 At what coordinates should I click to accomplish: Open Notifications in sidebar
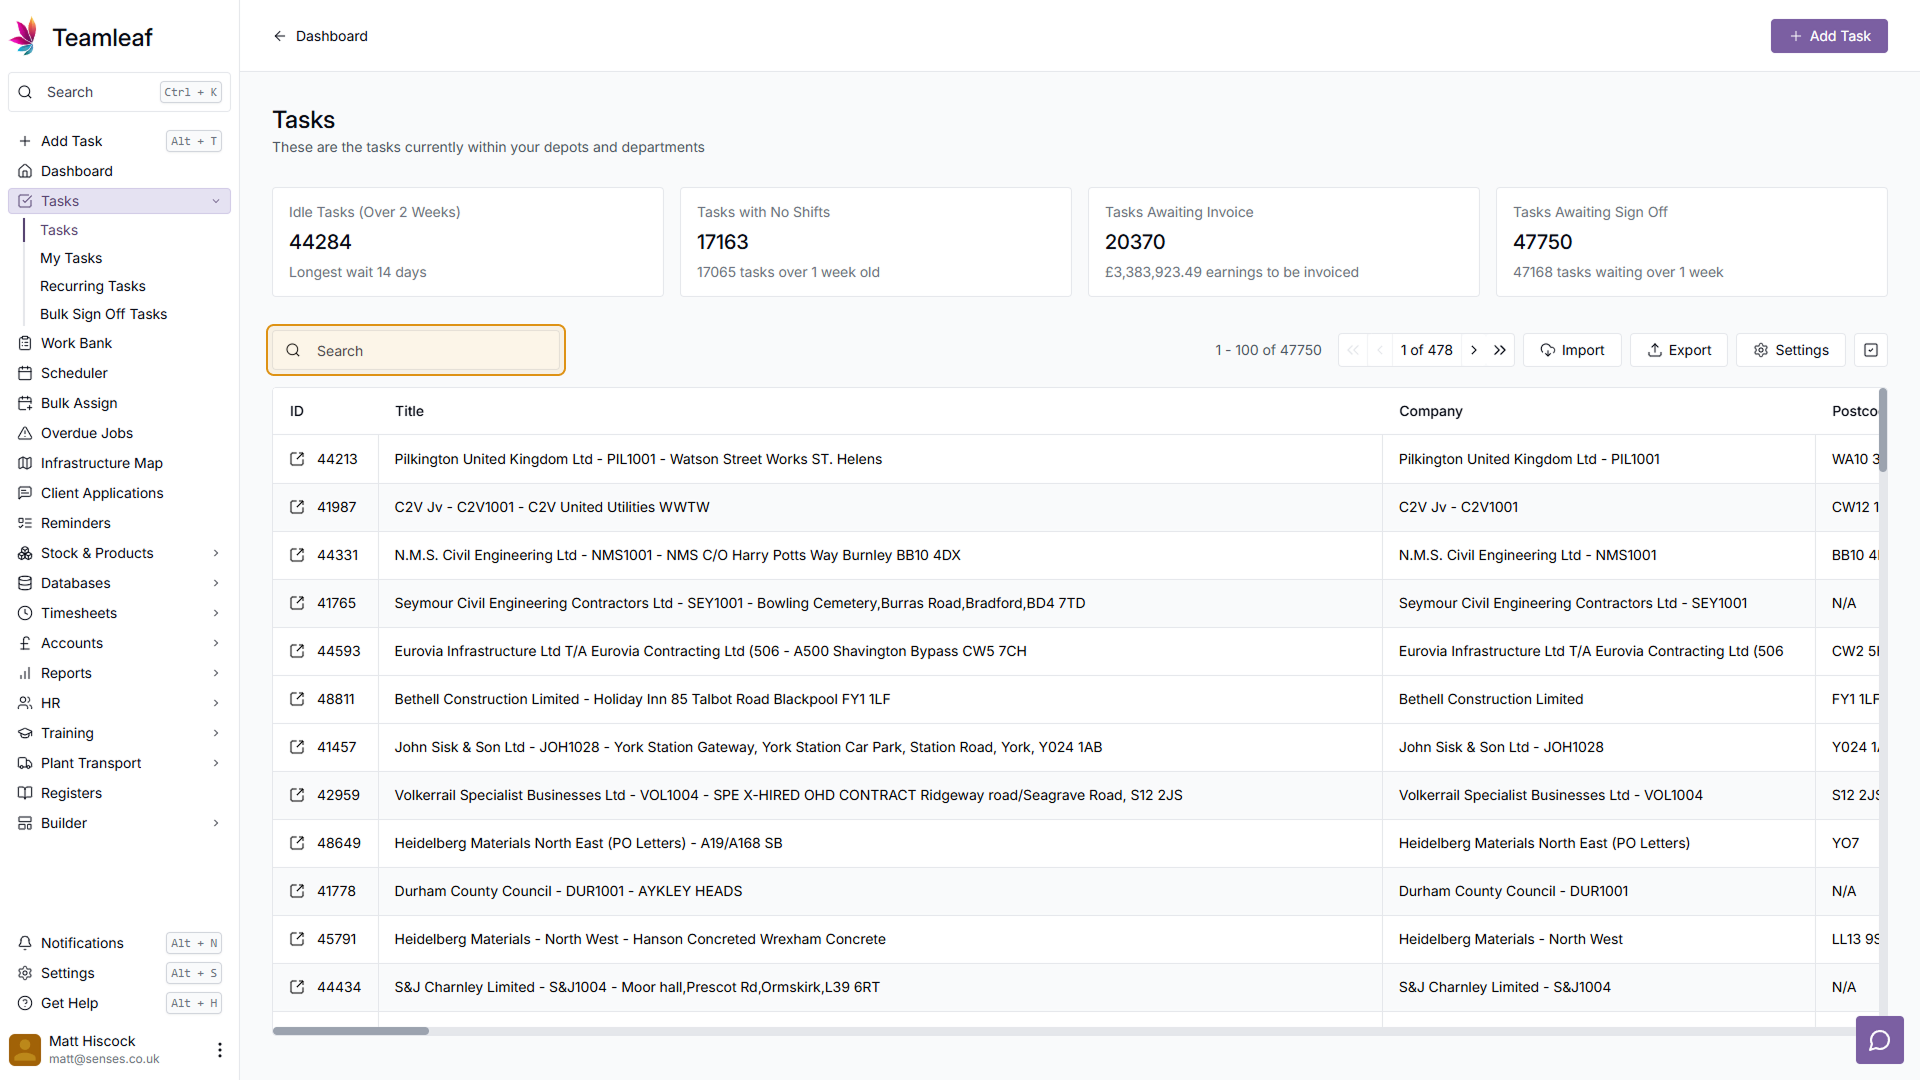(x=119, y=943)
